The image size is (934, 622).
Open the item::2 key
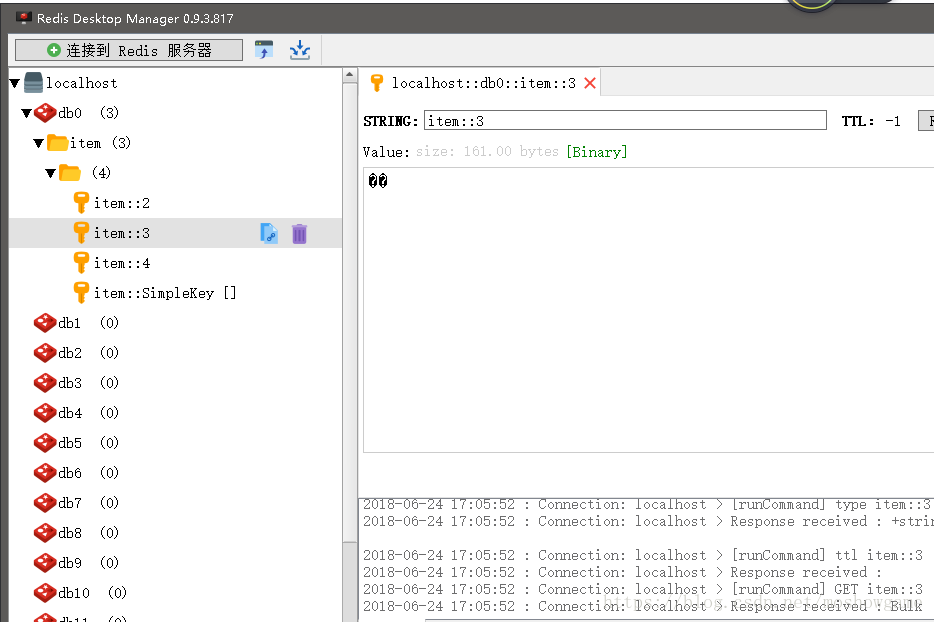coord(122,203)
